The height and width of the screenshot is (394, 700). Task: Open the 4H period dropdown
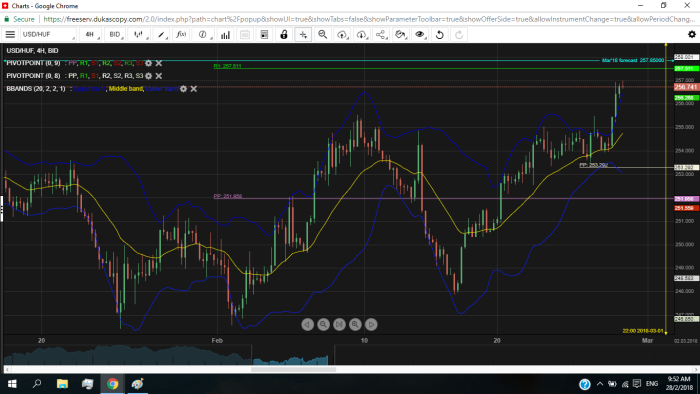(91, 34)
